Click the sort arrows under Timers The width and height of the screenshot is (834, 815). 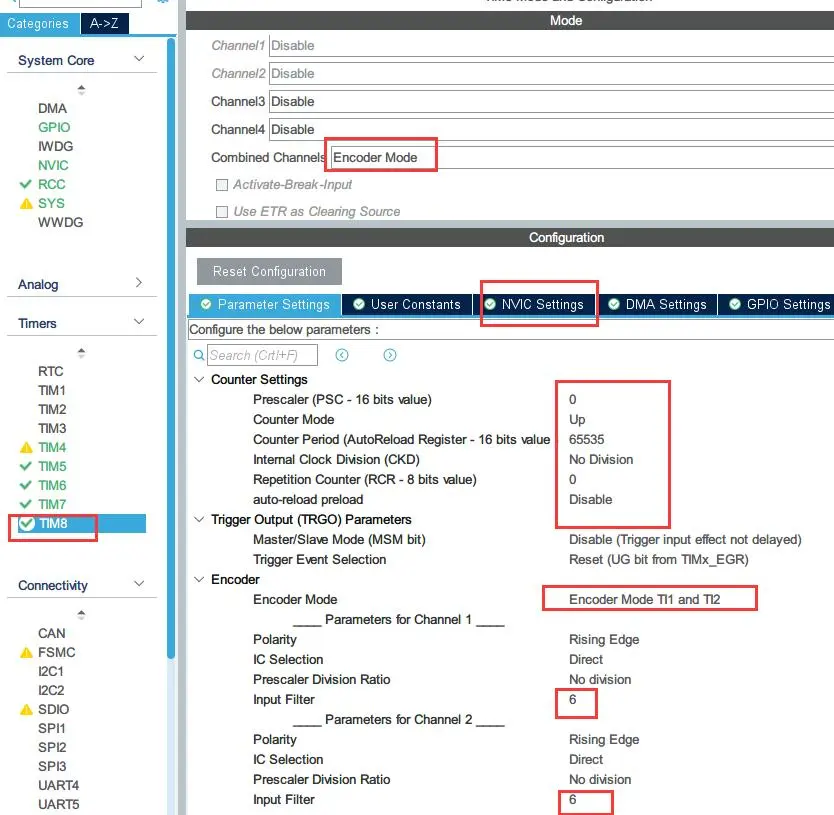81,352
